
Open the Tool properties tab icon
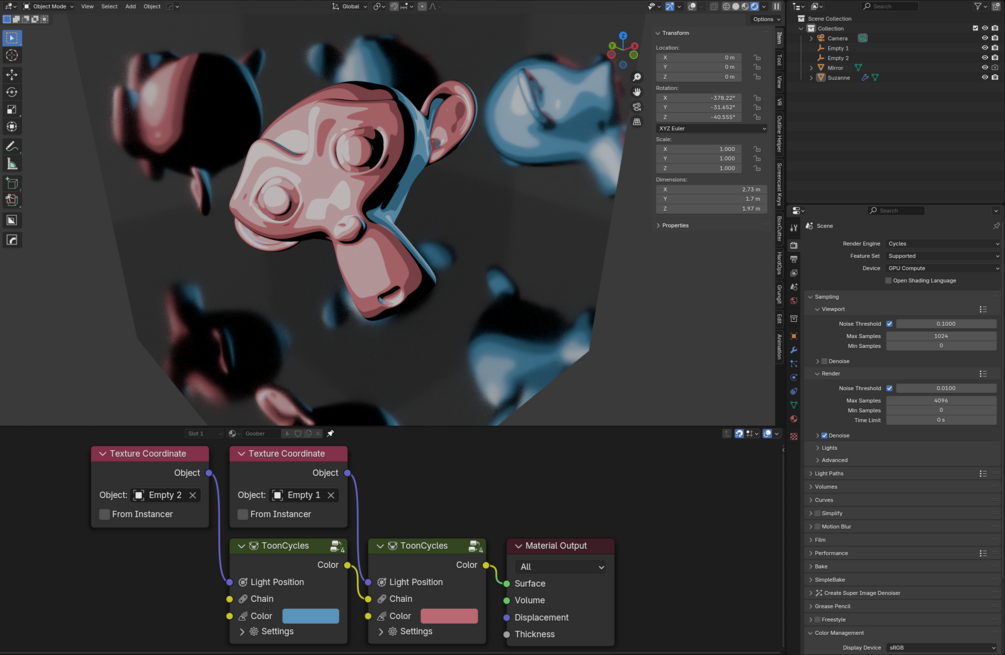tap(794, 228)
